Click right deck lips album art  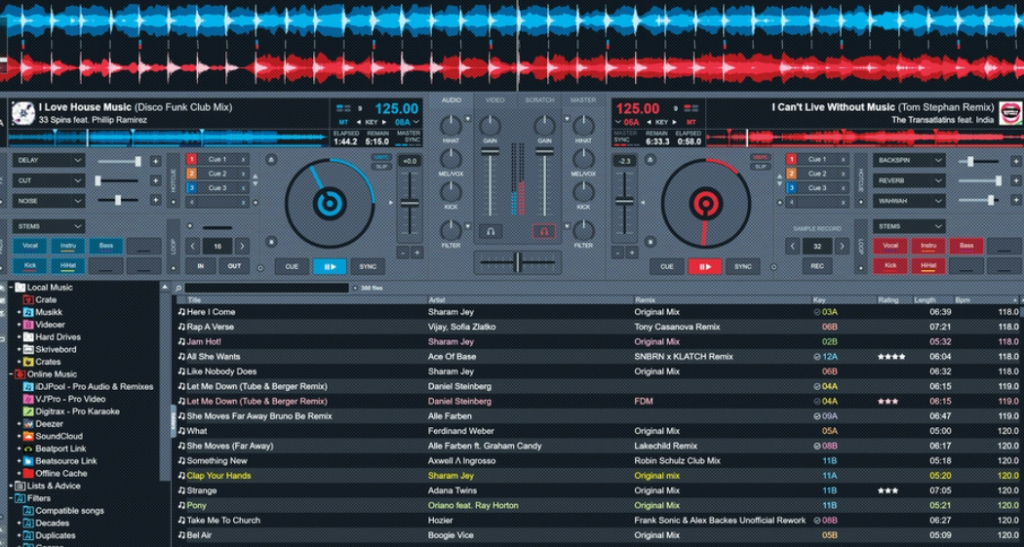(1010, 112)
